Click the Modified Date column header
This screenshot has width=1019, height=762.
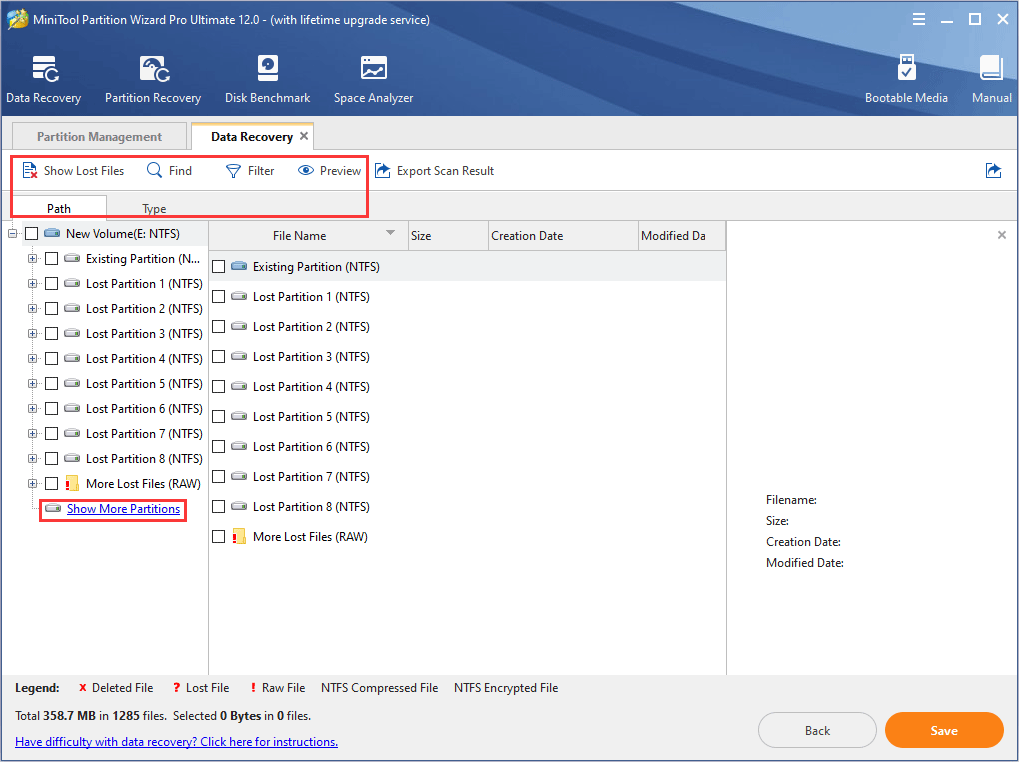click(x=681, y=236)
